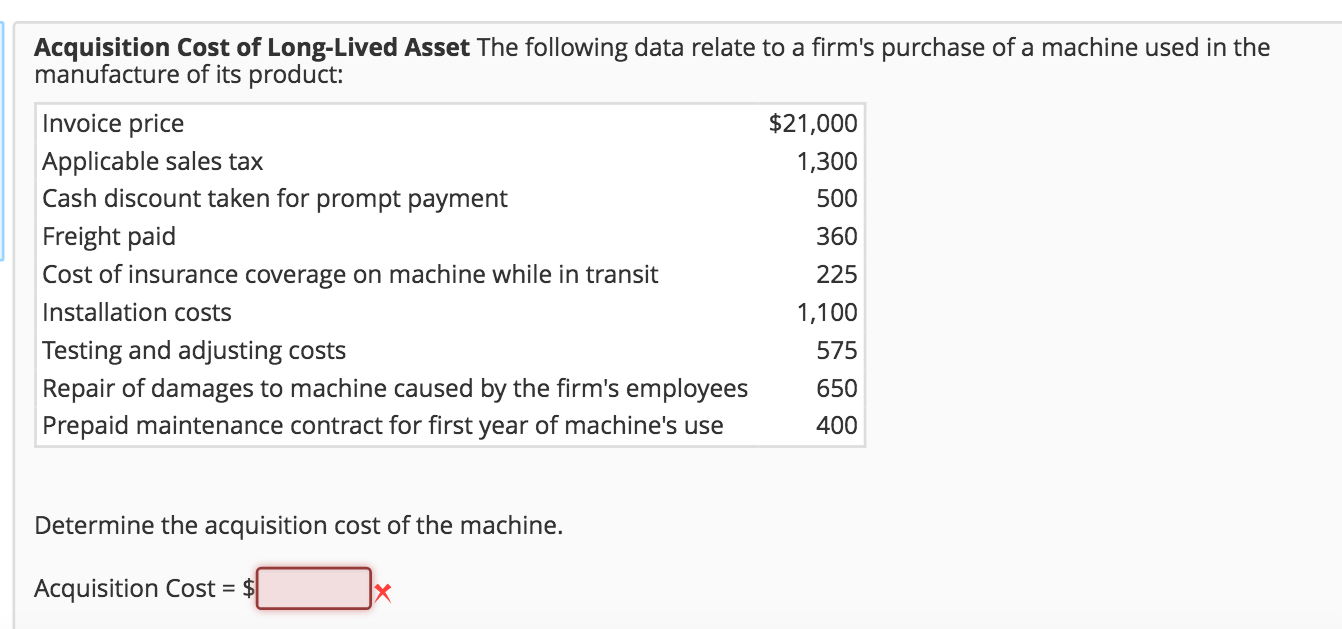Click the Installation costs label
Viewport: 1342px width, 629px height.
point(136,312)
